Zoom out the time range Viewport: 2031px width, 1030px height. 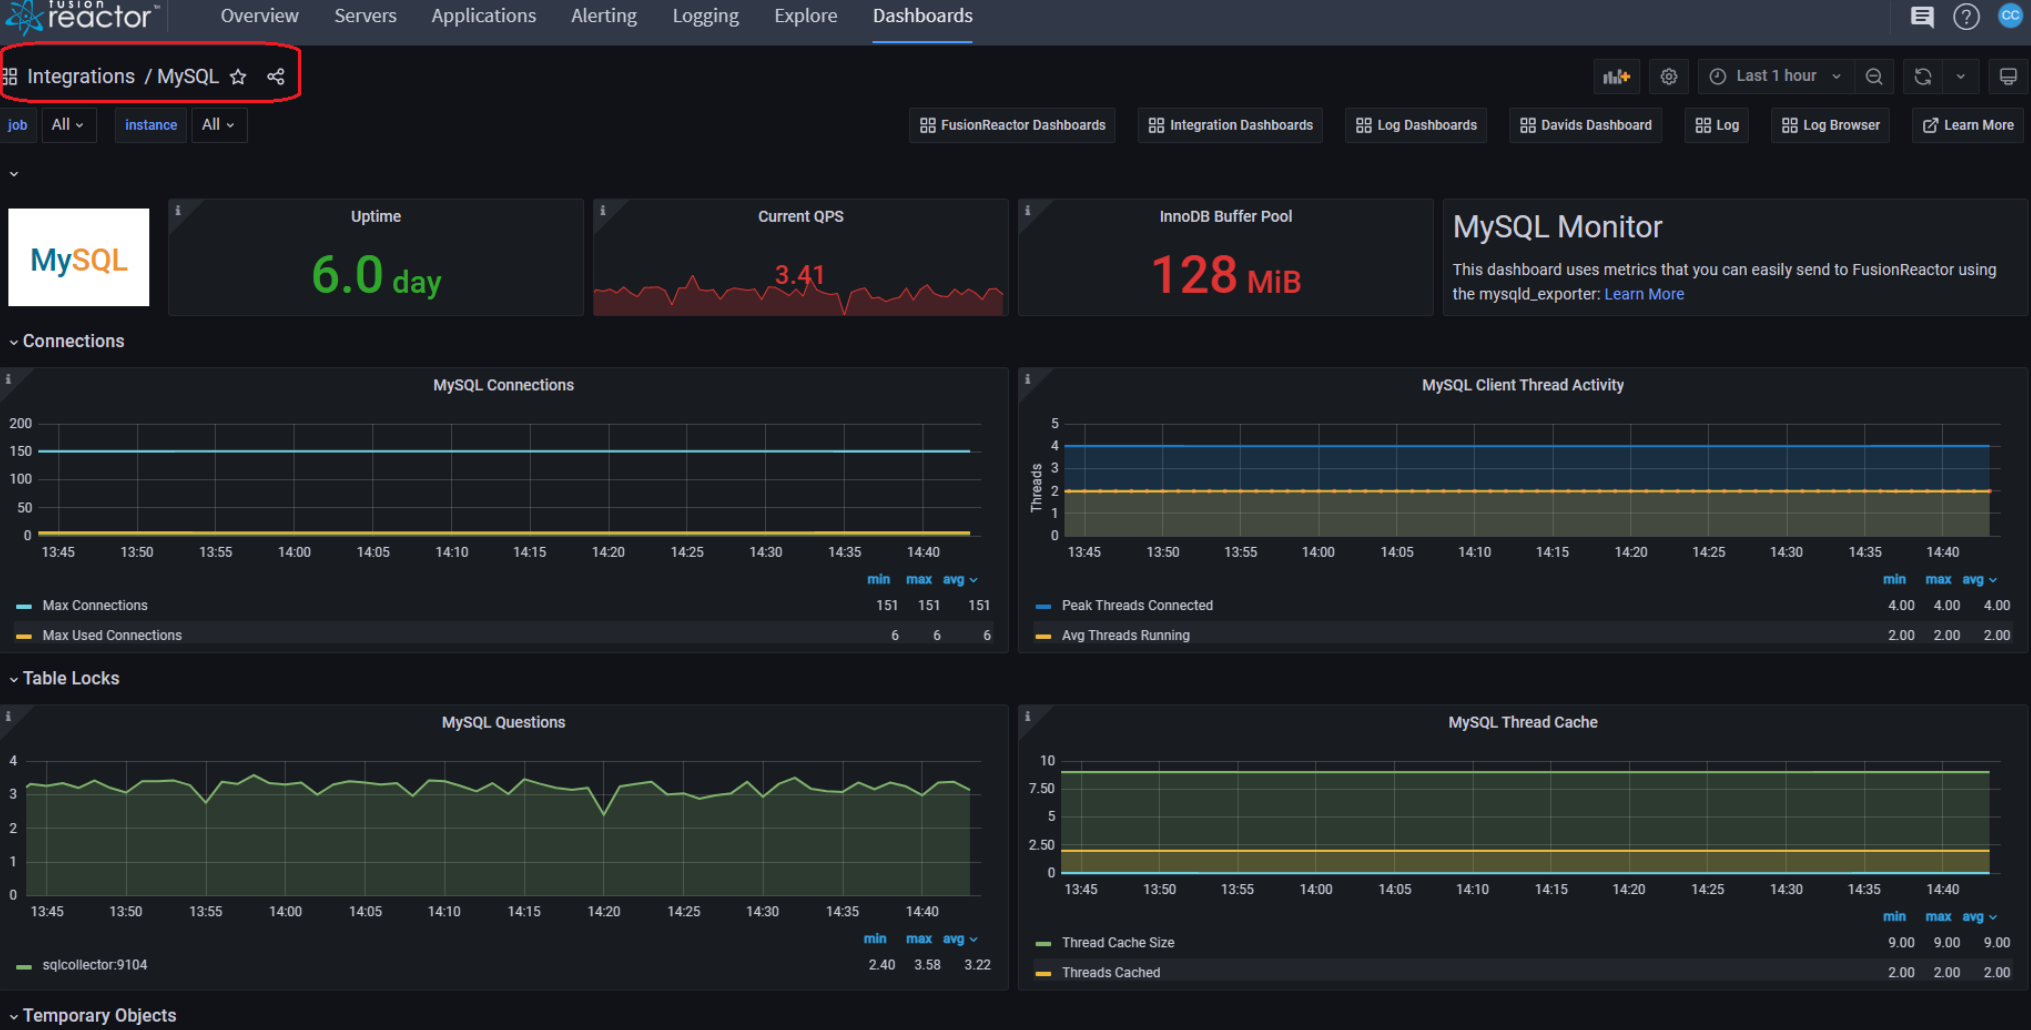click(1874, 76)
